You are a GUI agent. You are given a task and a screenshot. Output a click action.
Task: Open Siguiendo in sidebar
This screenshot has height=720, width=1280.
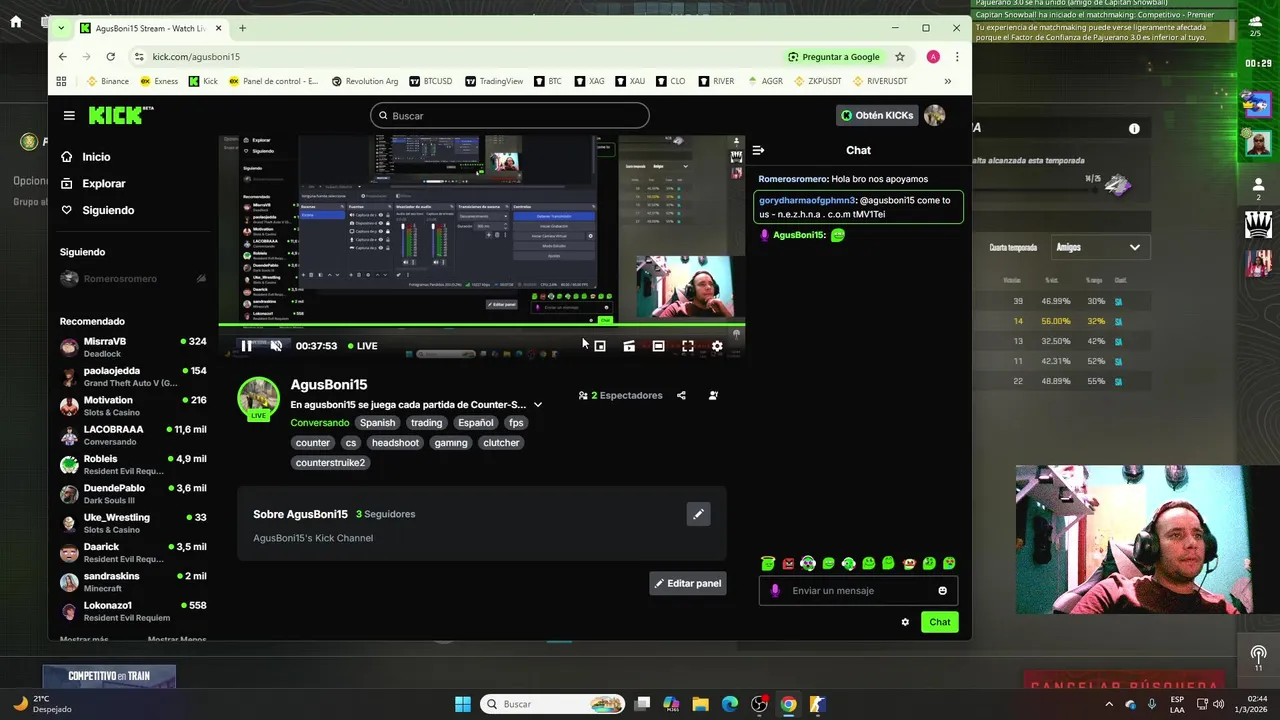pos(108,210)
